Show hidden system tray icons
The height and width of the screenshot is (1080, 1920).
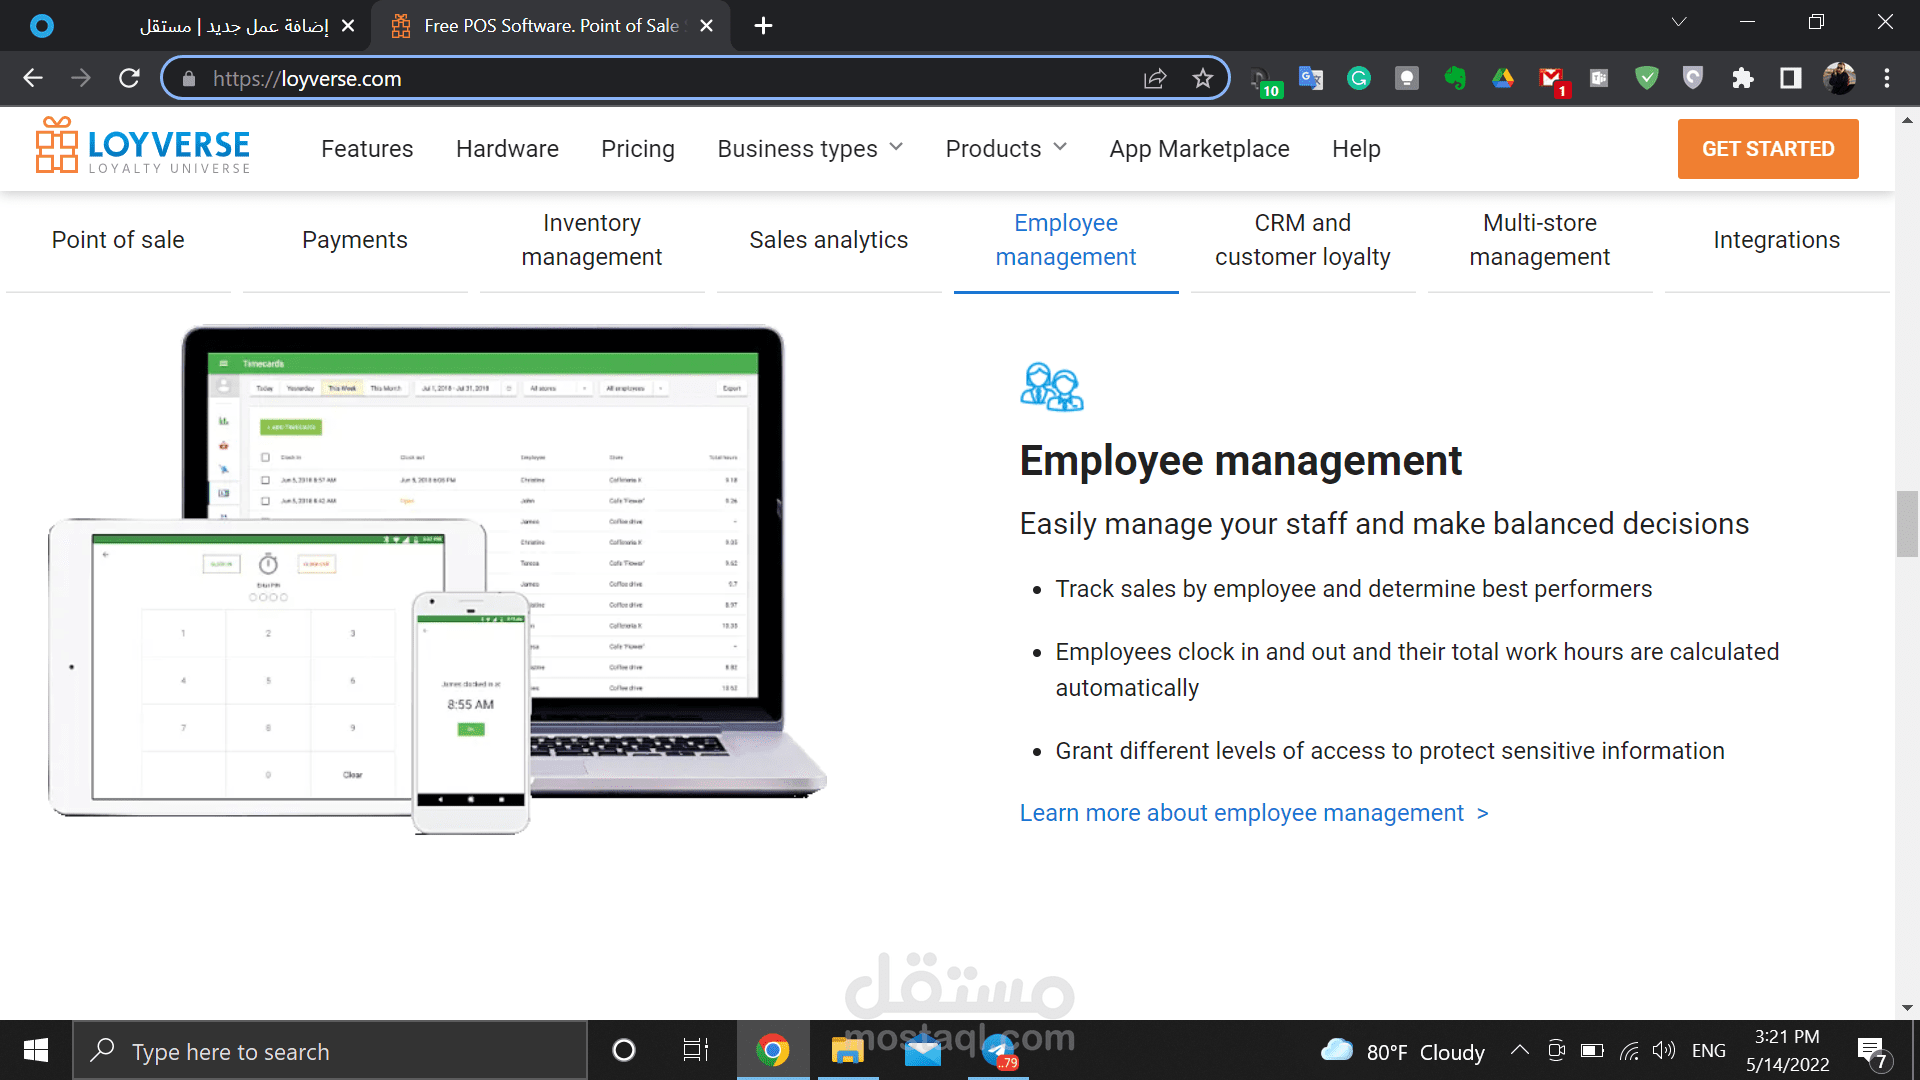coord(1519,1050)
